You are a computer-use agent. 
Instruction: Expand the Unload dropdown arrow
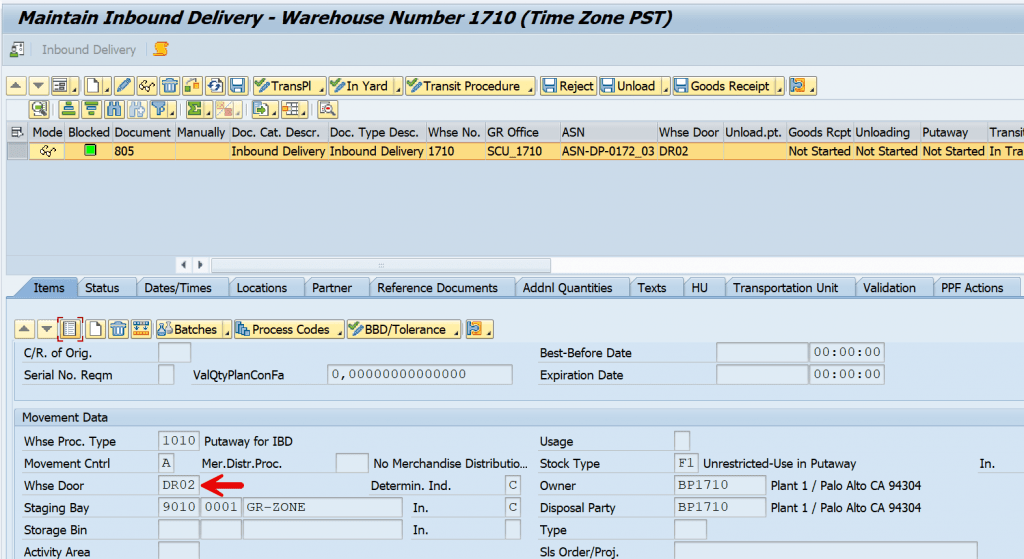(x=665, y=88)
